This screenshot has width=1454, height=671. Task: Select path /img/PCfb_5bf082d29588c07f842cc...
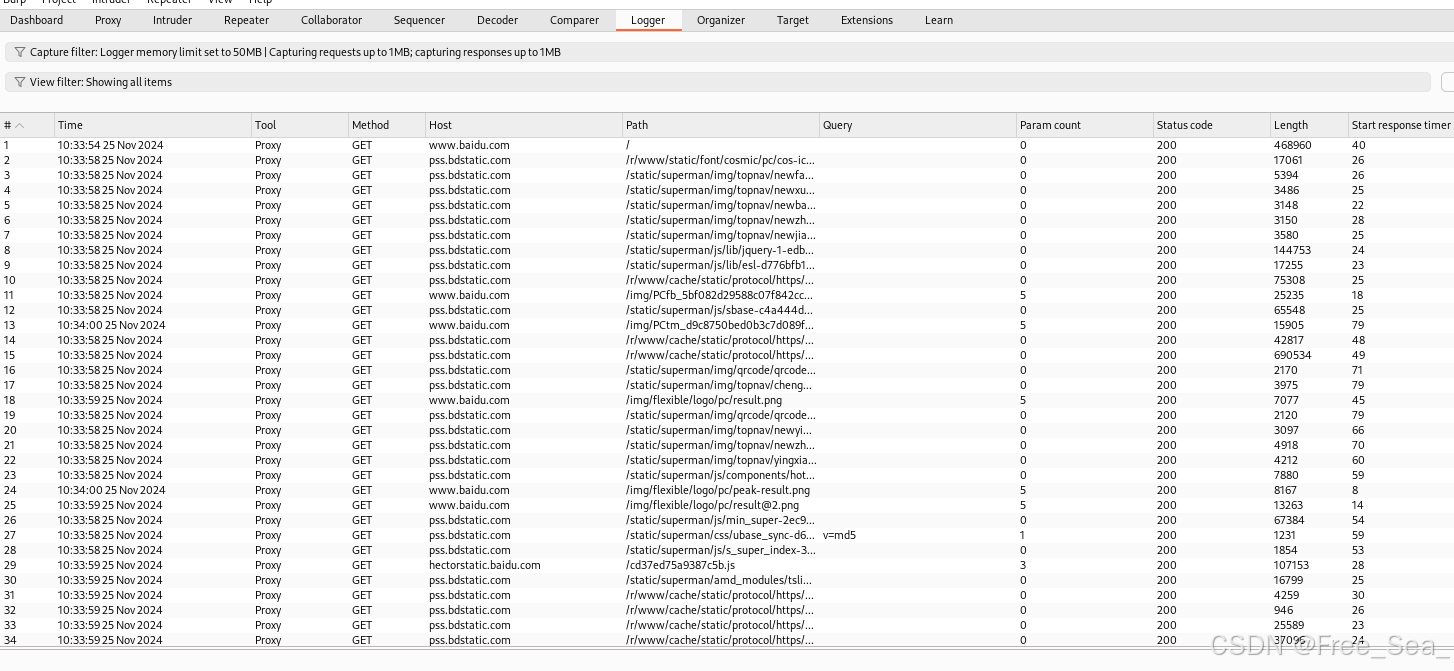[x=719, y=295]
